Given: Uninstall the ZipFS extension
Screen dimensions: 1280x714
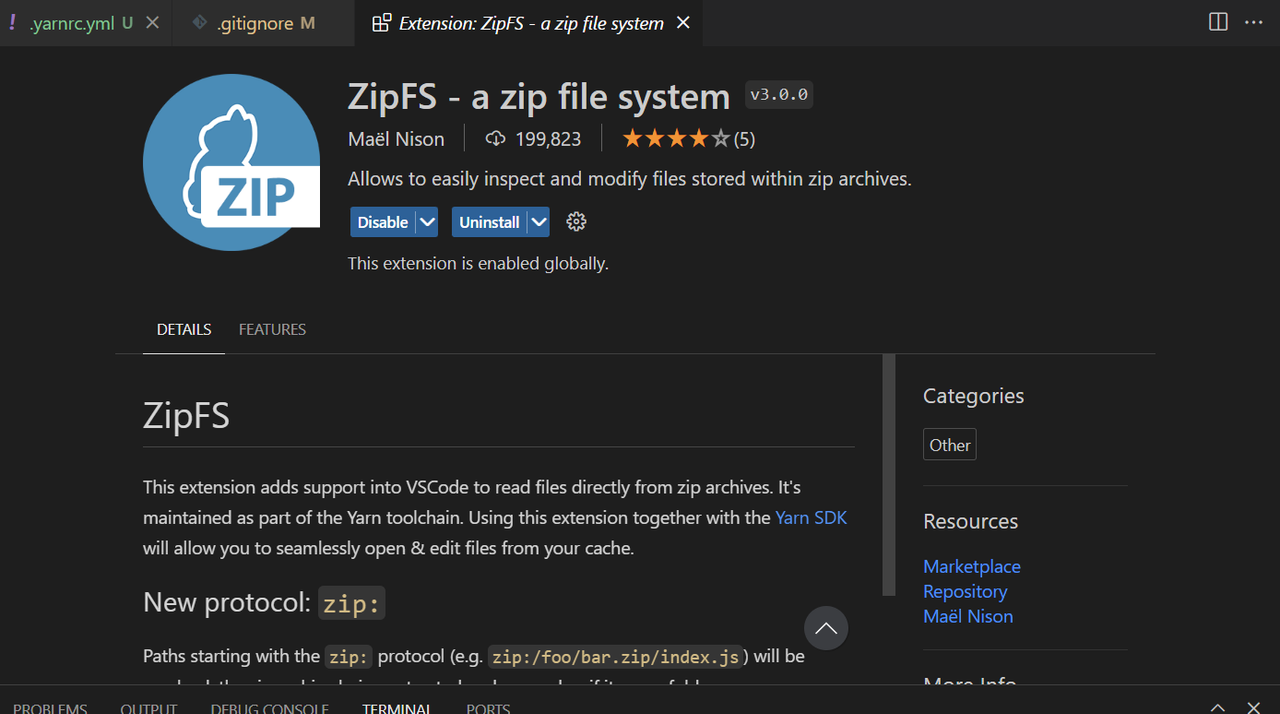Looking at the screenshot, I should point(489,222).
